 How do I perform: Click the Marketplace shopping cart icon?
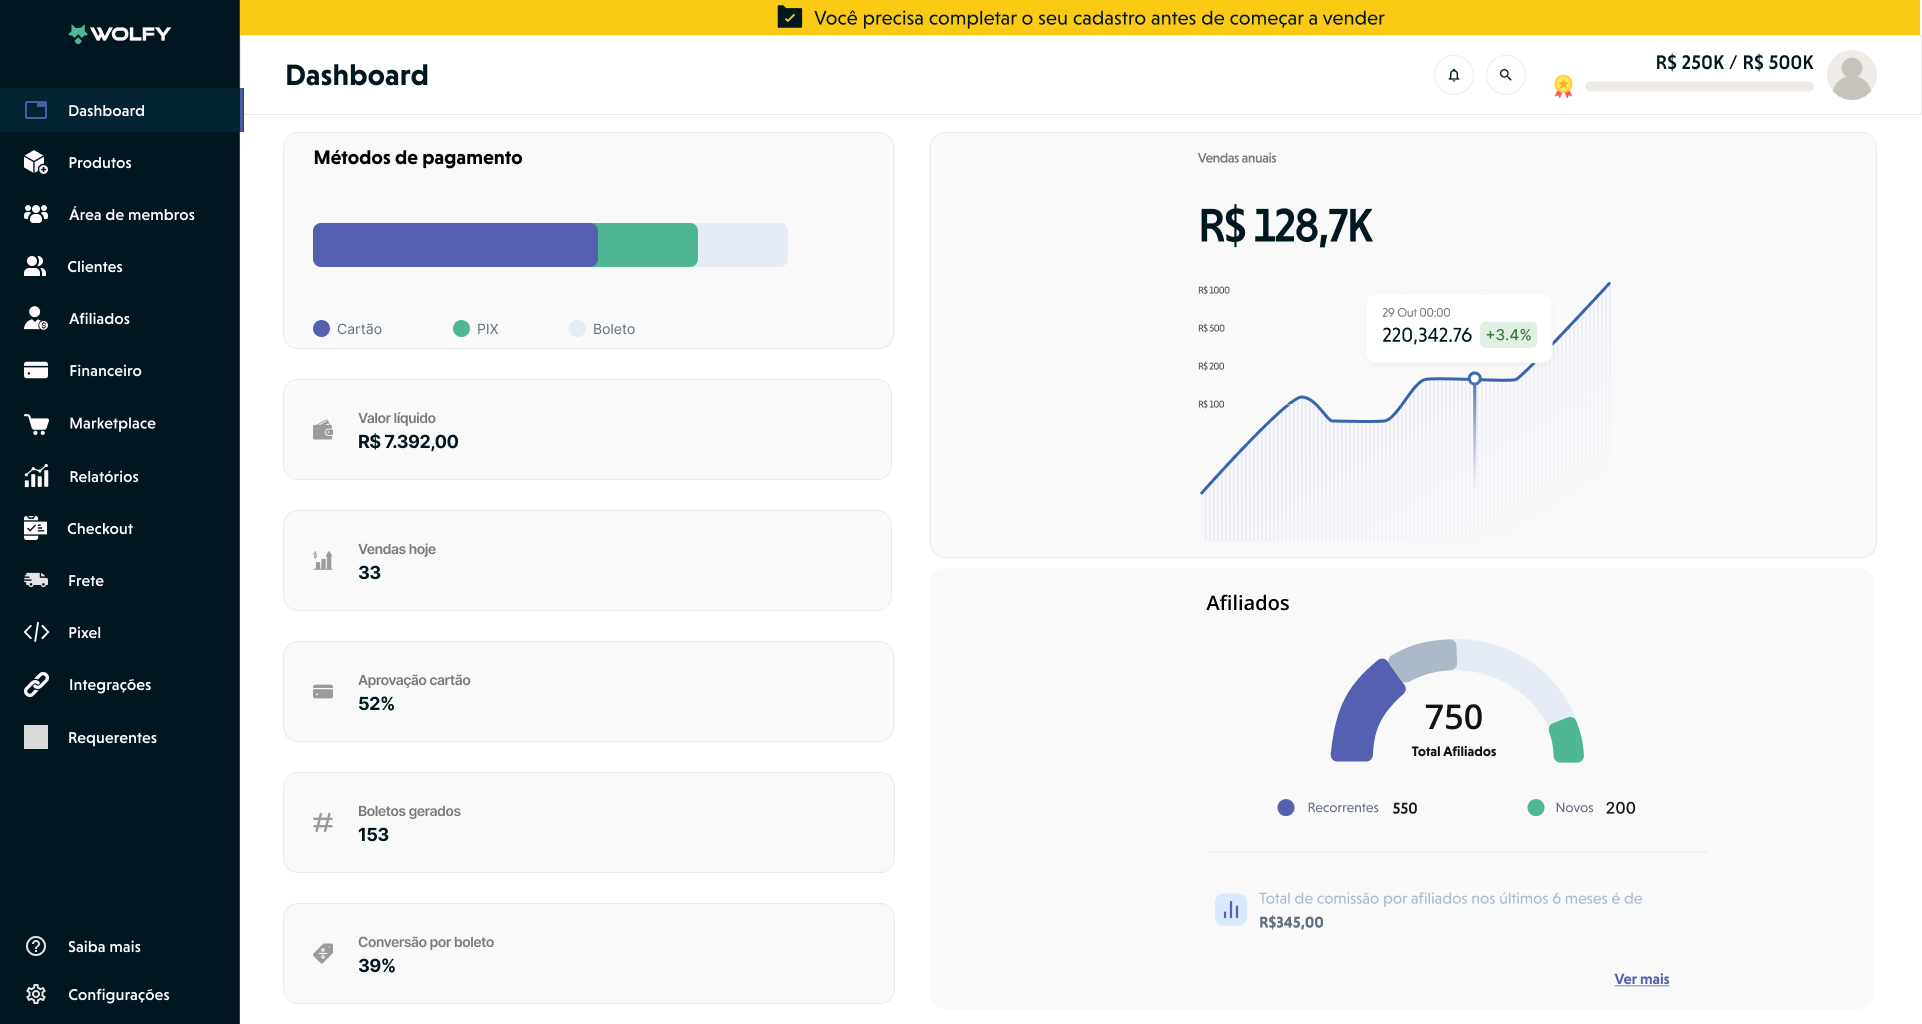coord(36,424)
